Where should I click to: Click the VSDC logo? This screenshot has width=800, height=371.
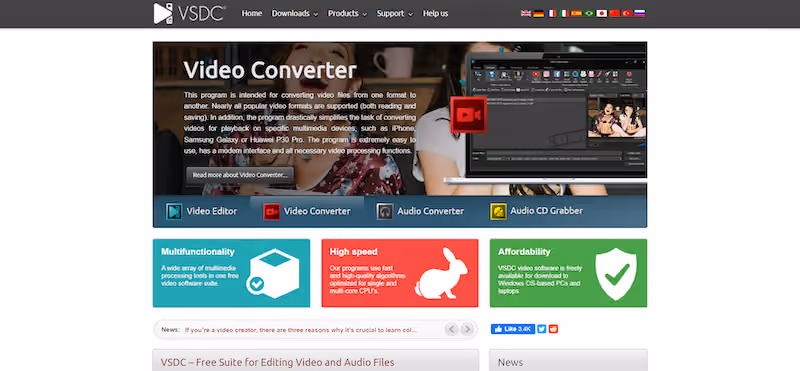[190, 13]
